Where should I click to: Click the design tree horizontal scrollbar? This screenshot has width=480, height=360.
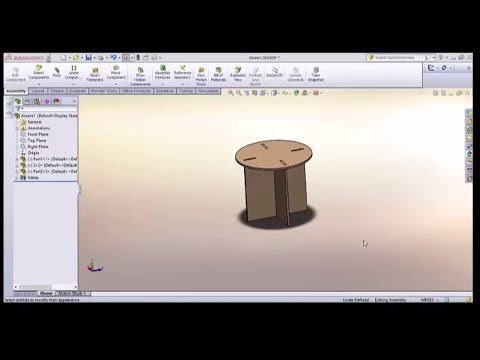45,287
